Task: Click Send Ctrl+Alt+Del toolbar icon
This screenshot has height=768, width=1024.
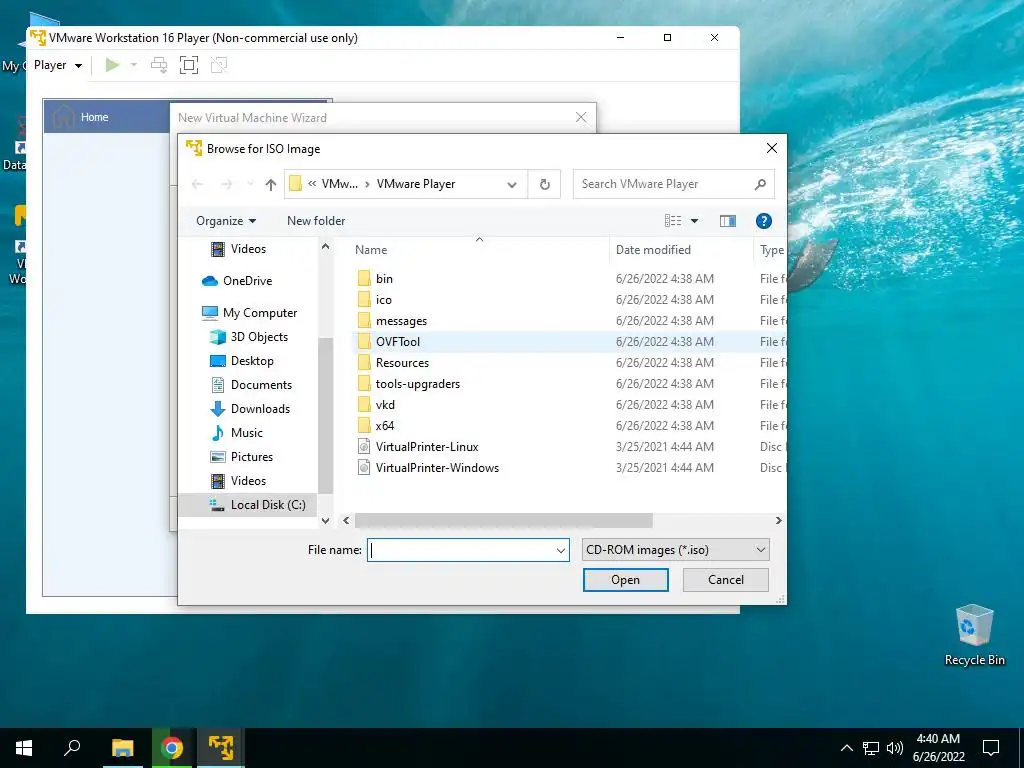Action: point(159,65)
